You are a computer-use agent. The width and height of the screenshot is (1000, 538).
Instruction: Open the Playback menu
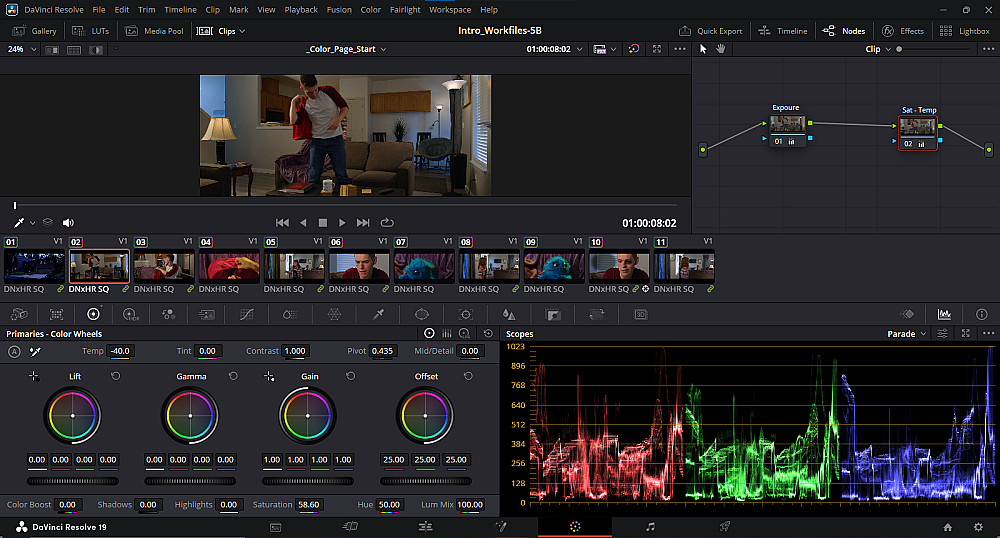coord(301,9)
